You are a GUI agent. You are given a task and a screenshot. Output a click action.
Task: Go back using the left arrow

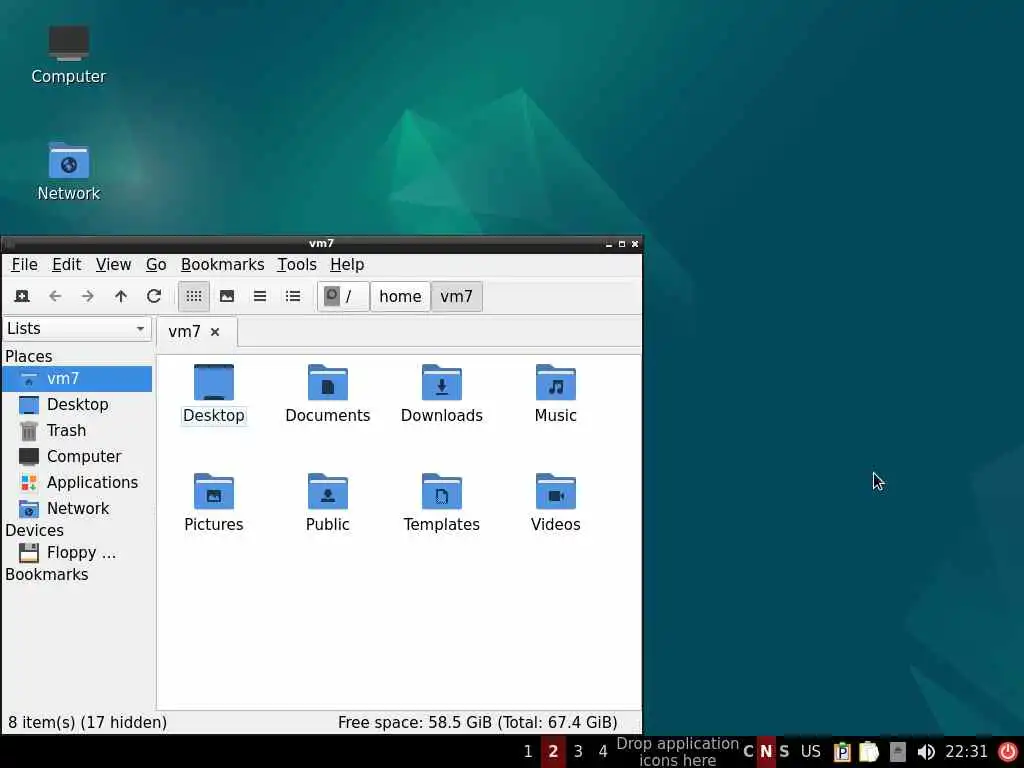(x=55, y=296)
